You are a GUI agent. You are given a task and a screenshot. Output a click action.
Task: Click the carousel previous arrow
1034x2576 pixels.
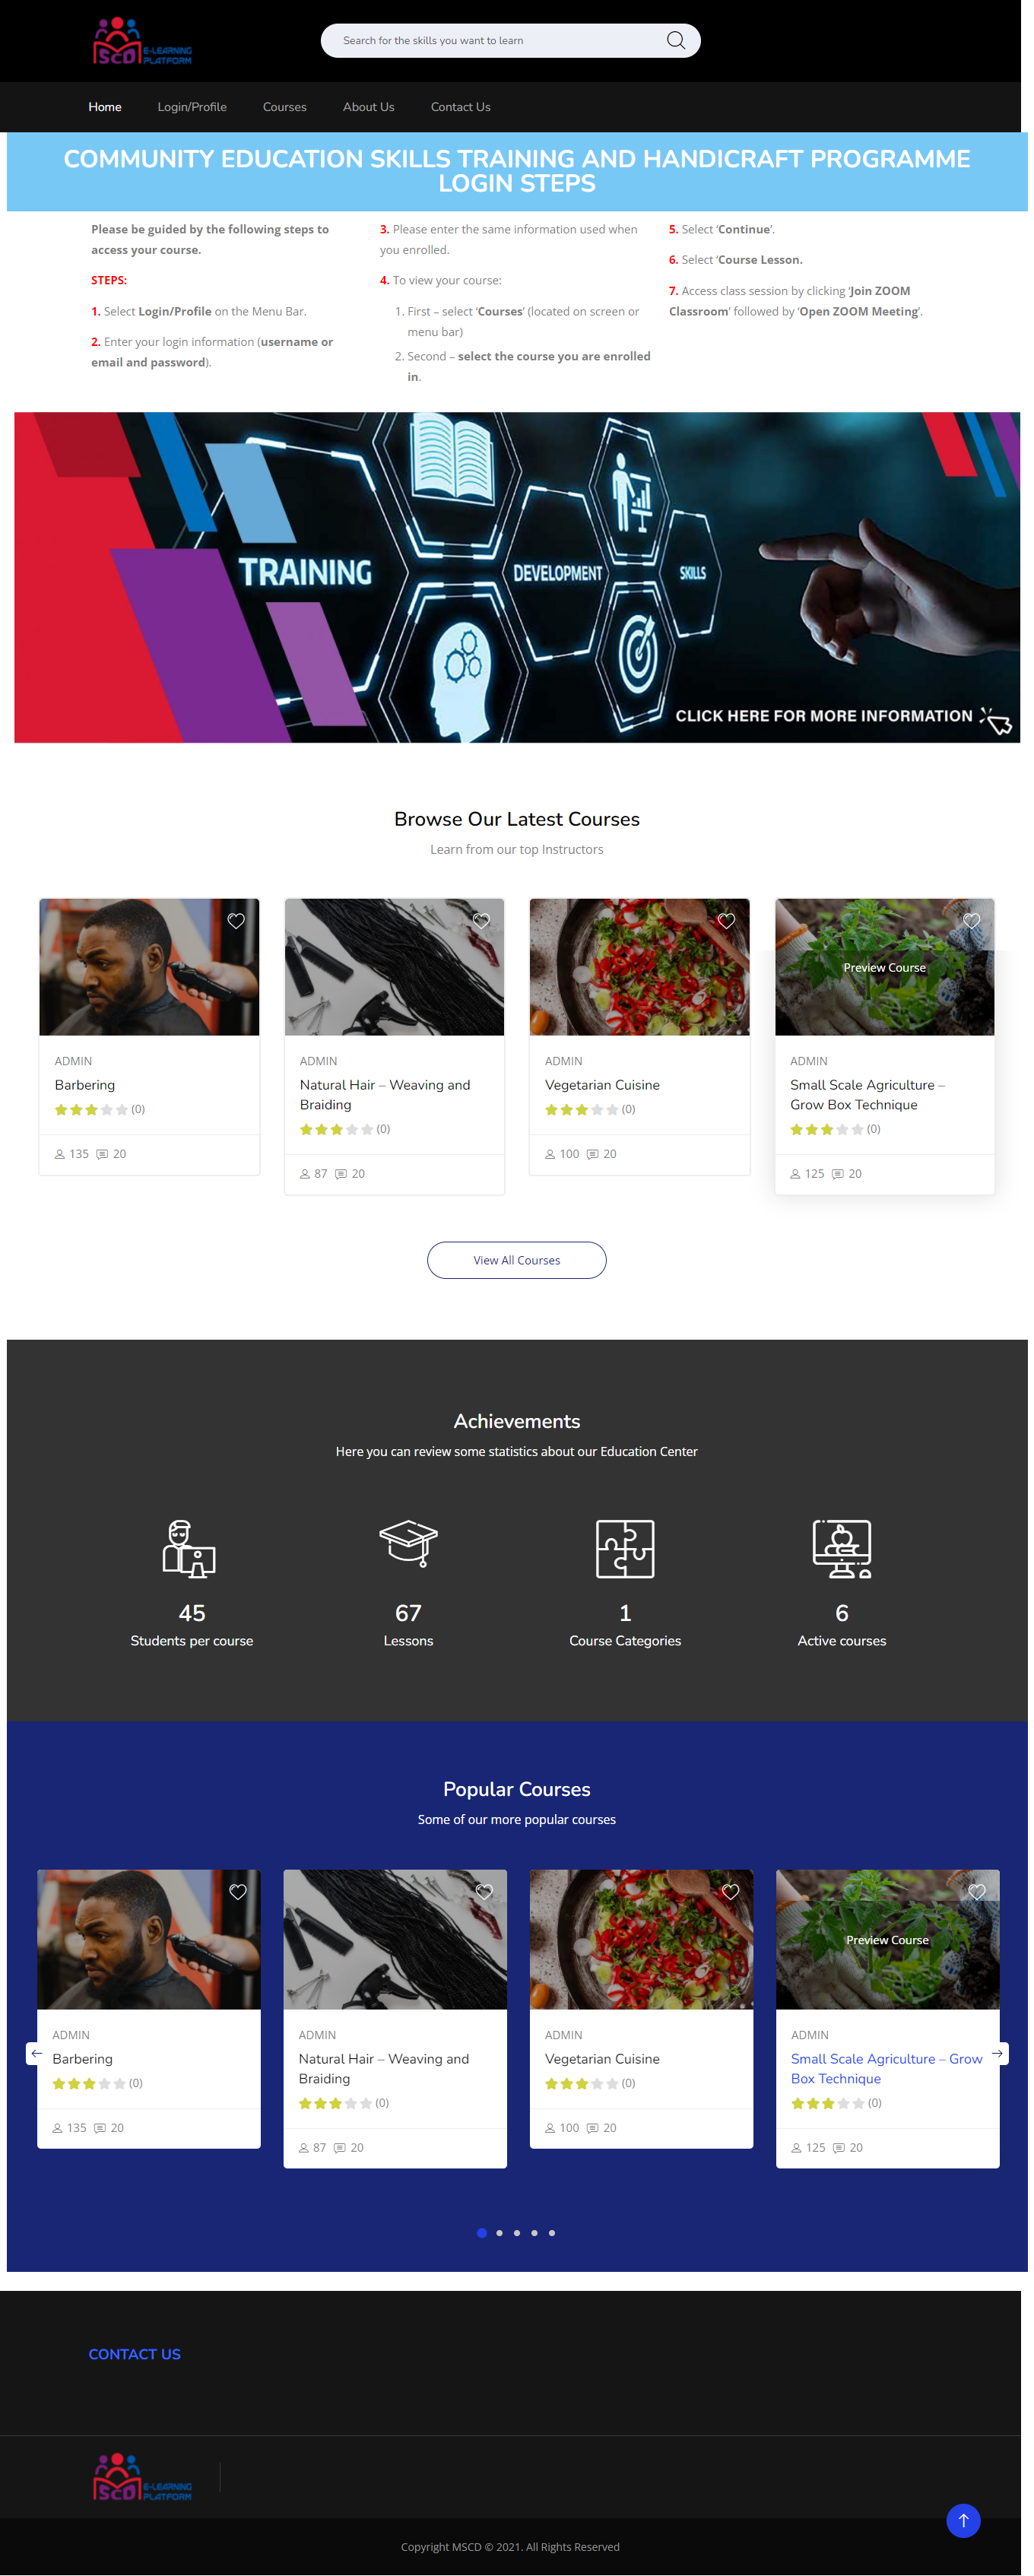pyautogui.click(x=37, y=2053)
